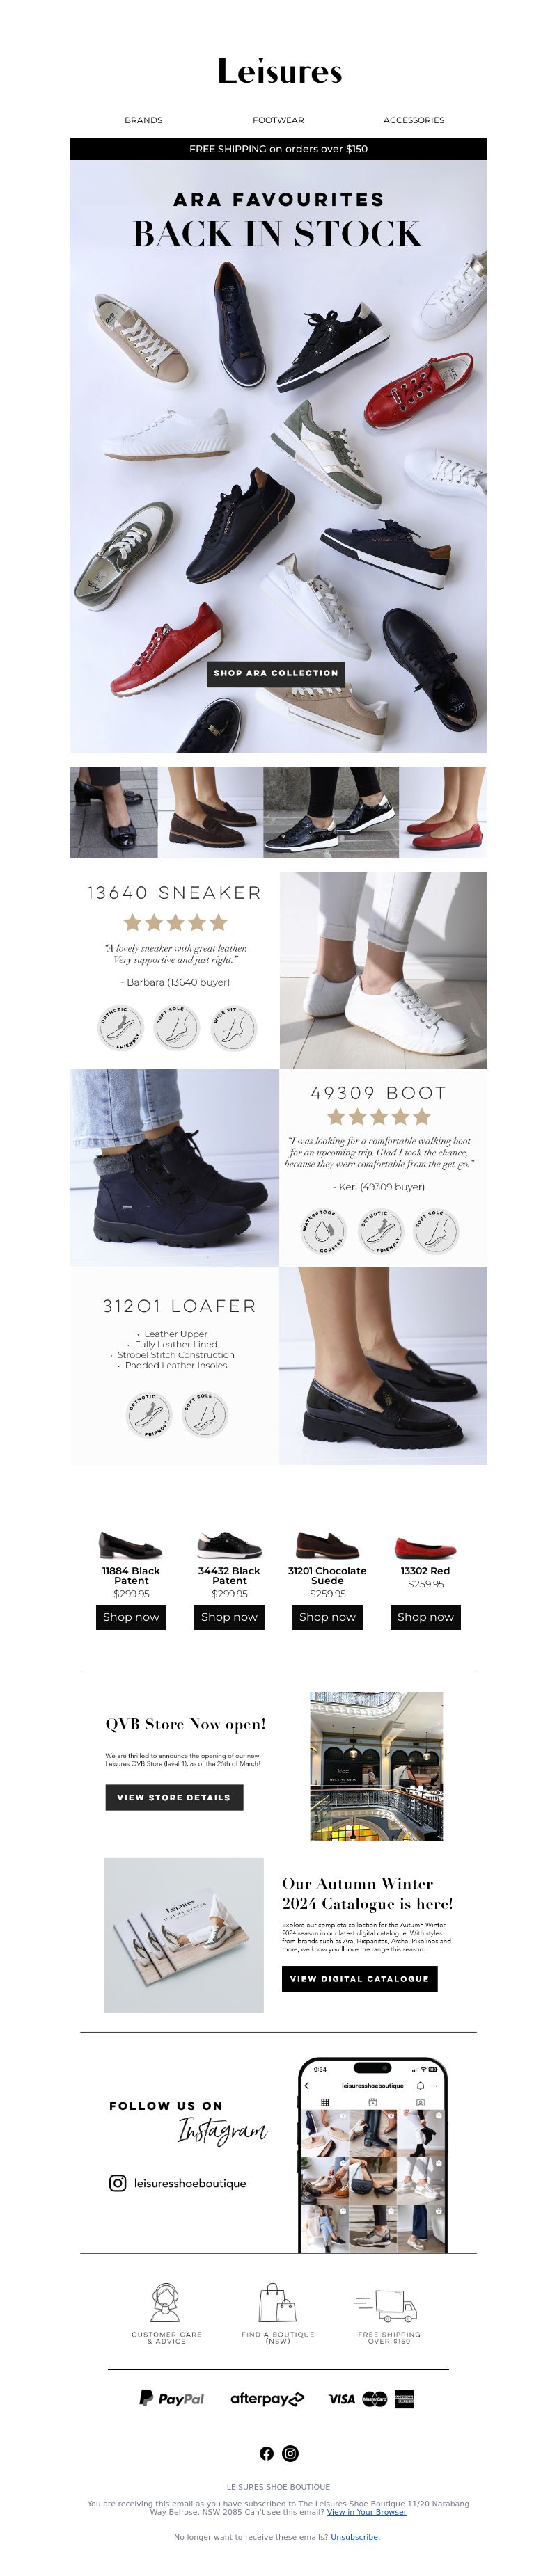The width and height of the screenshot is (557, 2576).
Task: Open the Accessories menu item
Action: click(414, 120)
